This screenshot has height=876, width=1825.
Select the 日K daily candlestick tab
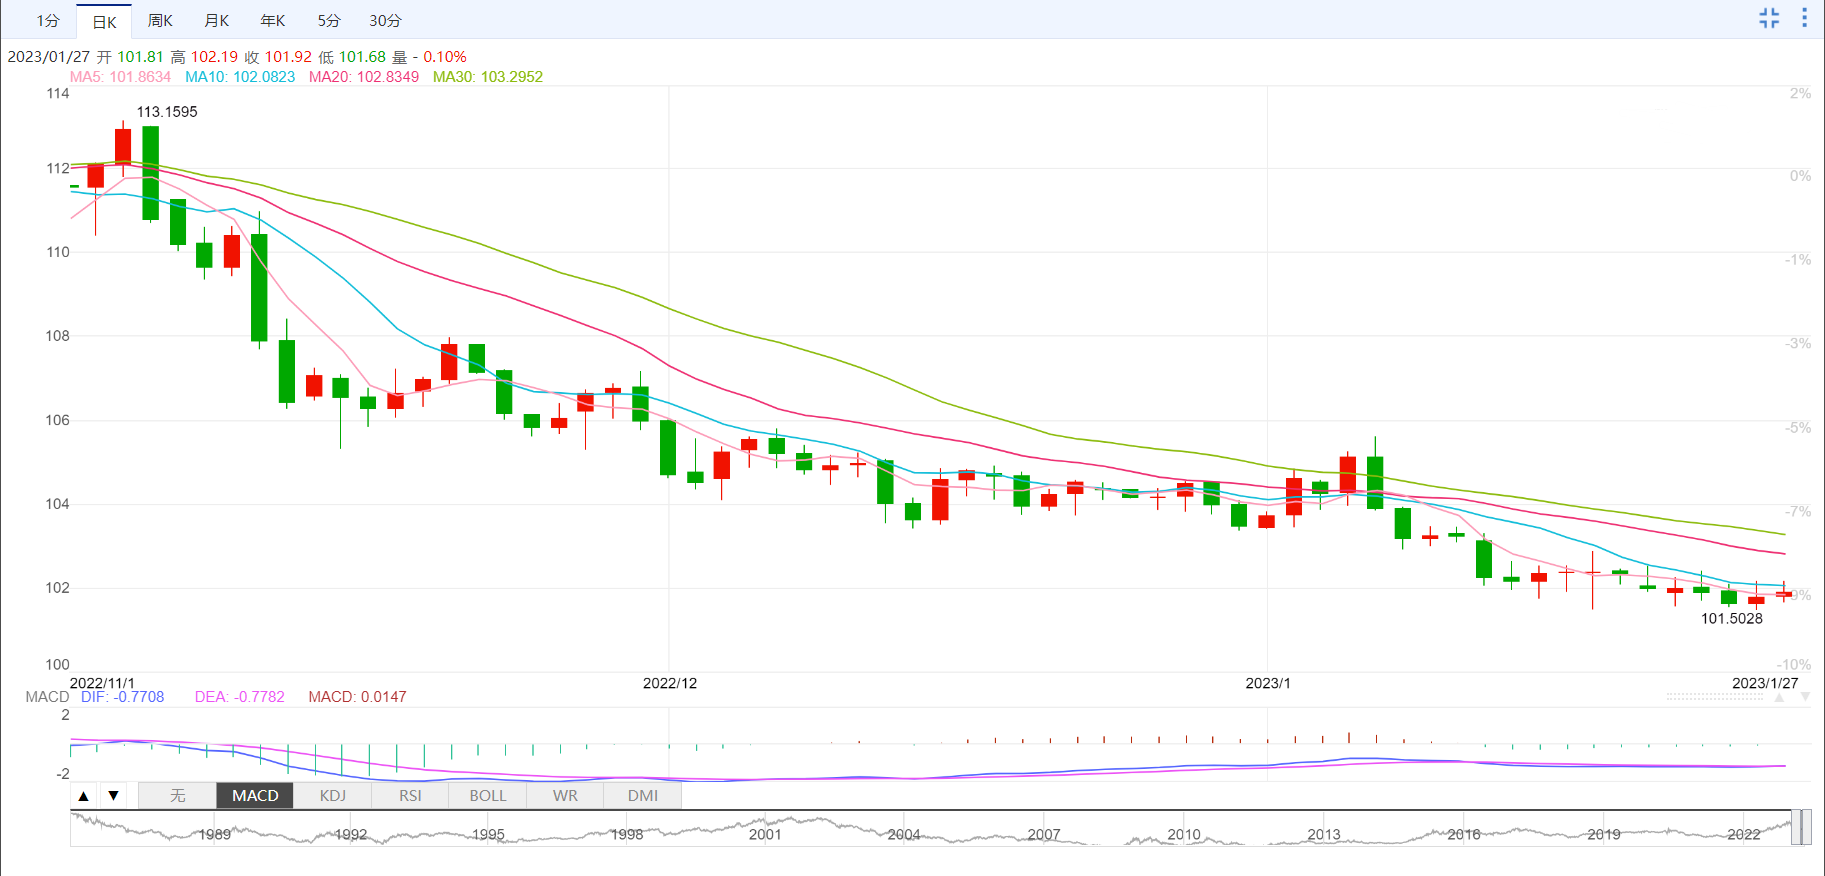104,21
